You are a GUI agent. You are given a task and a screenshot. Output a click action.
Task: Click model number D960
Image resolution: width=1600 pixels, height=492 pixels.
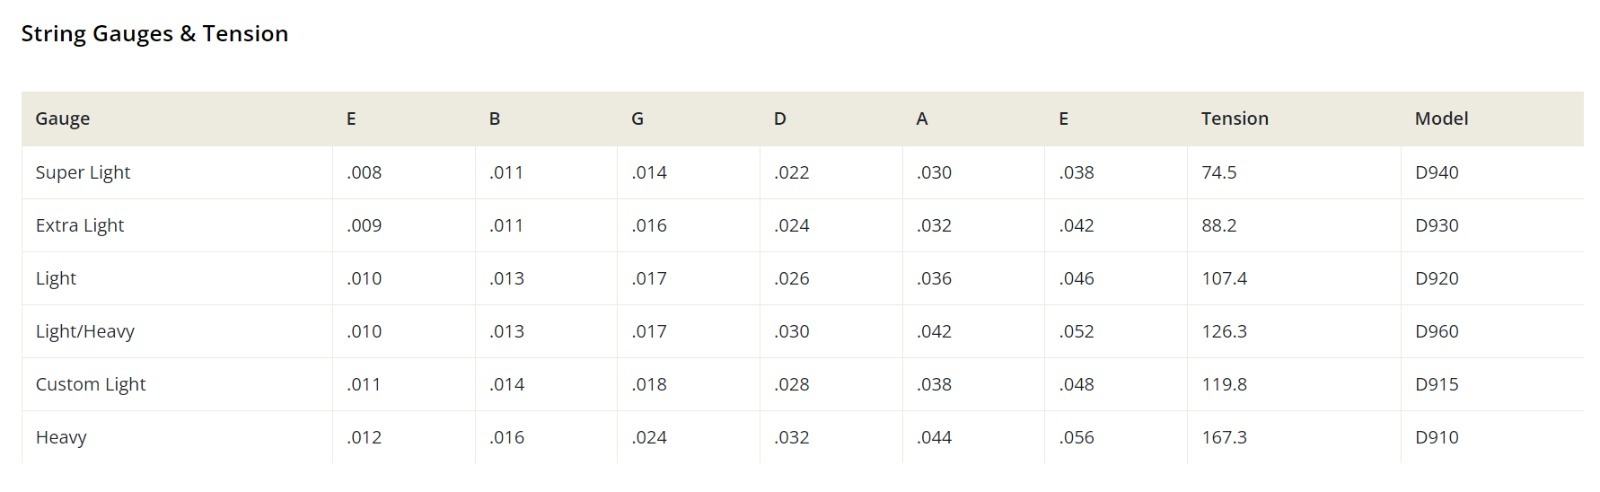[1437, 331]
